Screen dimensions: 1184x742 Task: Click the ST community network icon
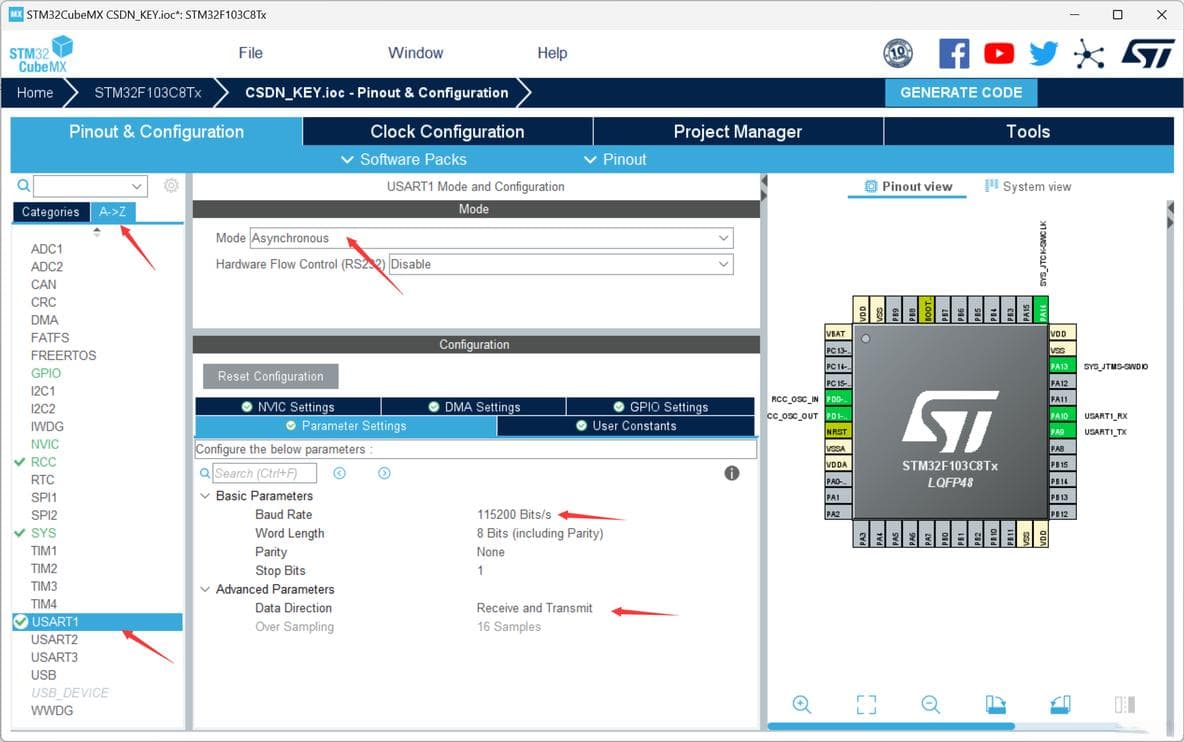tap(1089, 54)
